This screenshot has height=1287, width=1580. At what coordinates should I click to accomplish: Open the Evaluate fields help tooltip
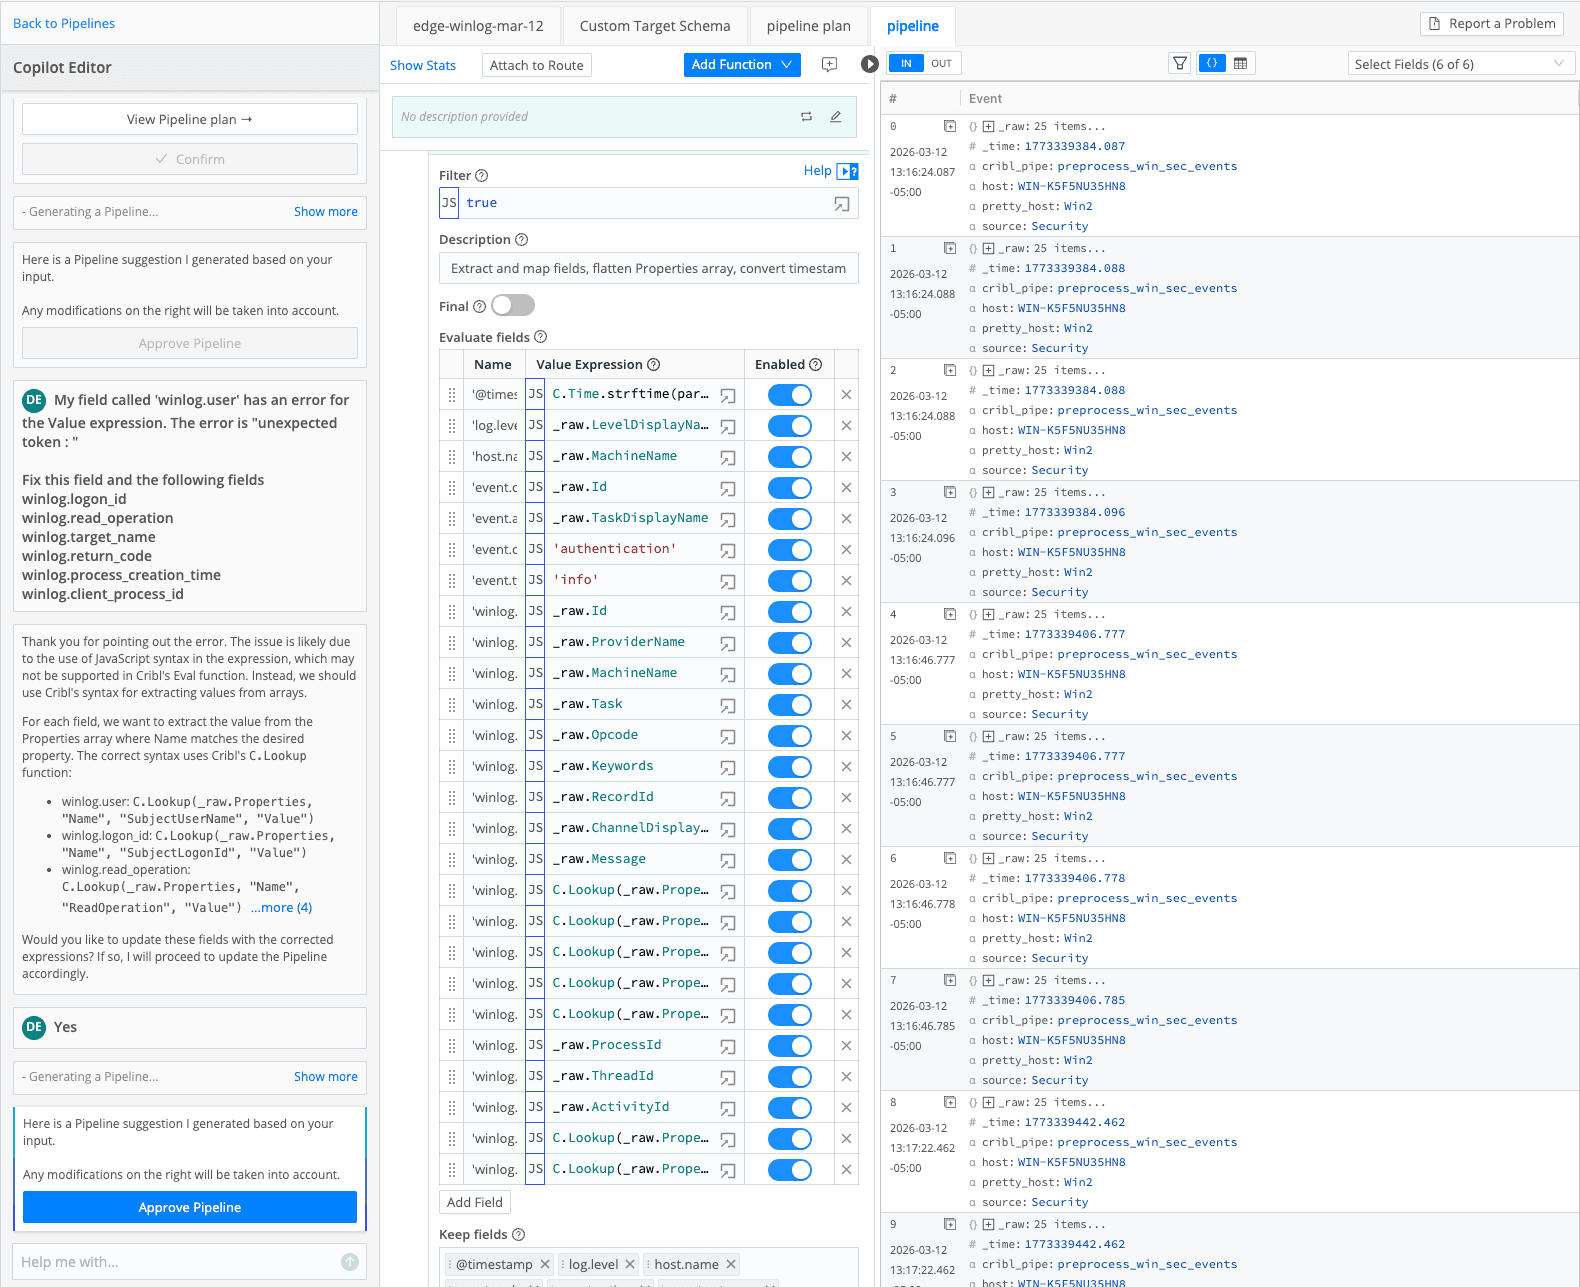(541, 337)
